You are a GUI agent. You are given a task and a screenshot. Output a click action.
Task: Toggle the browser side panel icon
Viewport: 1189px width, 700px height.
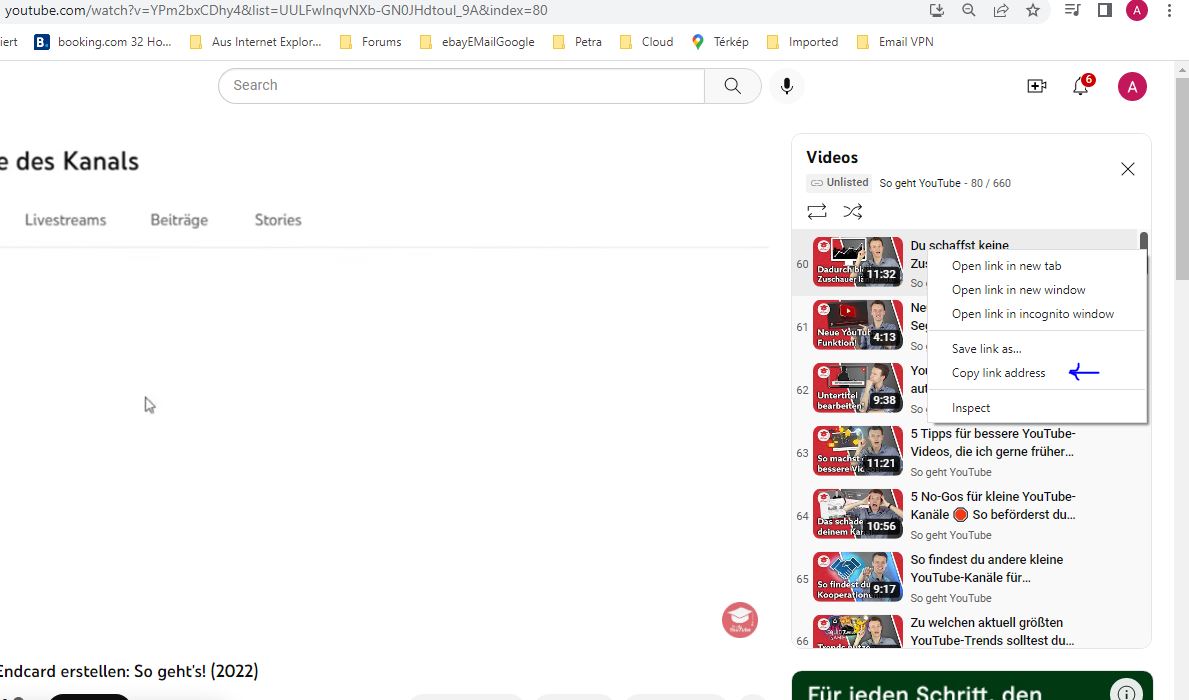[x=1105, y=10]
